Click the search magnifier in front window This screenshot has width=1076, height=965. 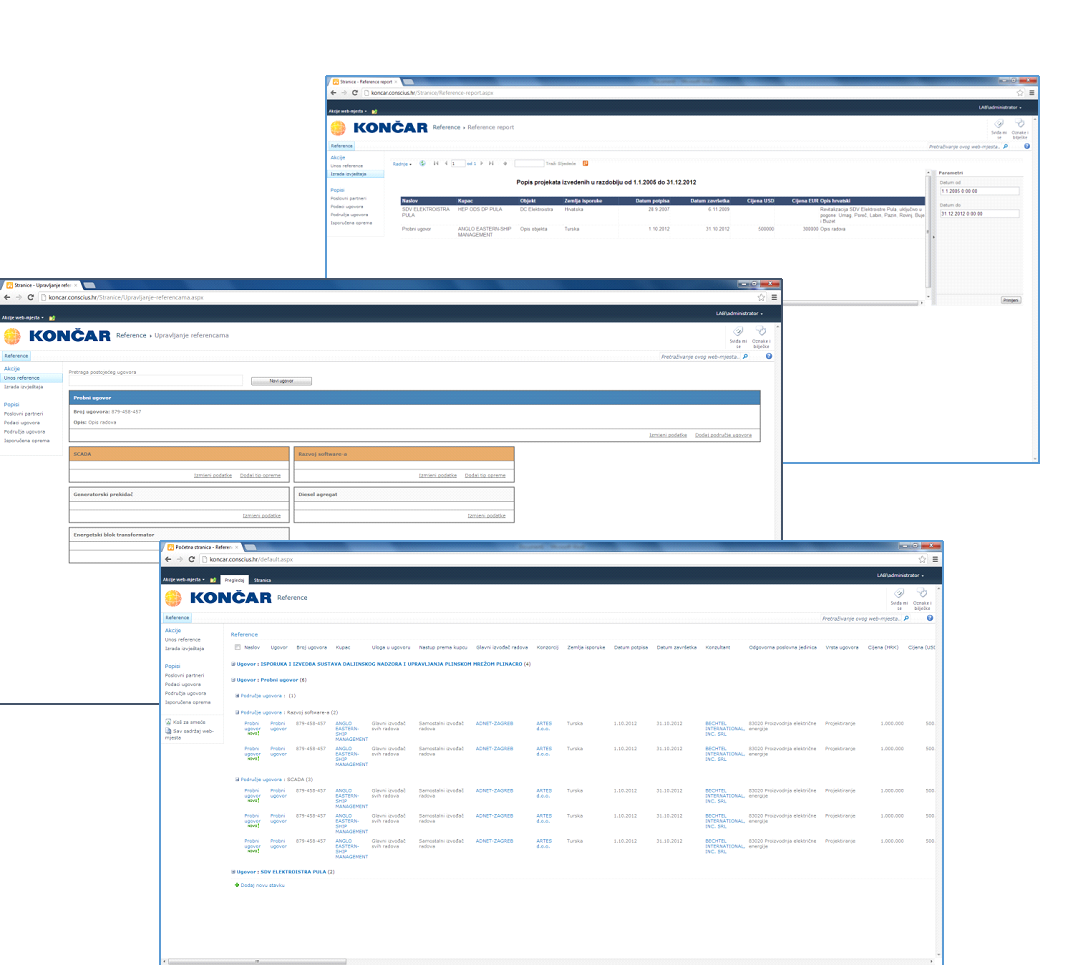click(906, 619)
